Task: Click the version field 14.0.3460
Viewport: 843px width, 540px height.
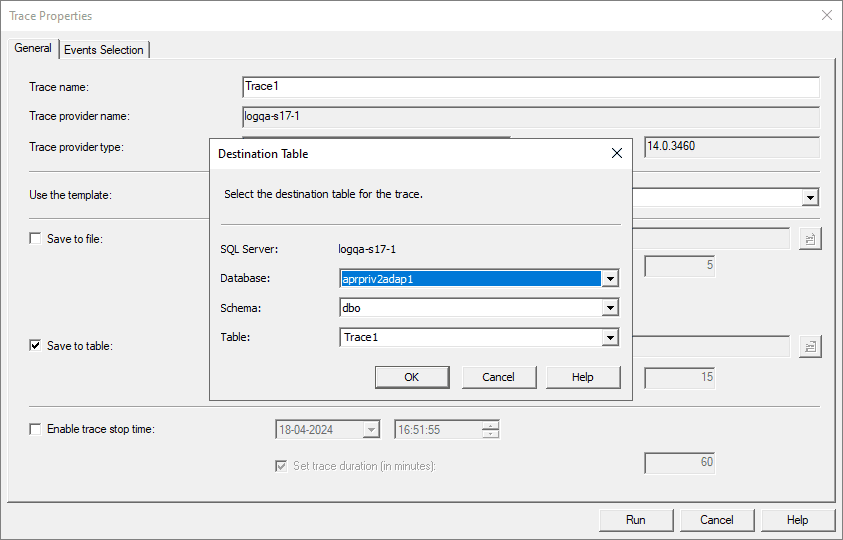Action: coord(732,147)
